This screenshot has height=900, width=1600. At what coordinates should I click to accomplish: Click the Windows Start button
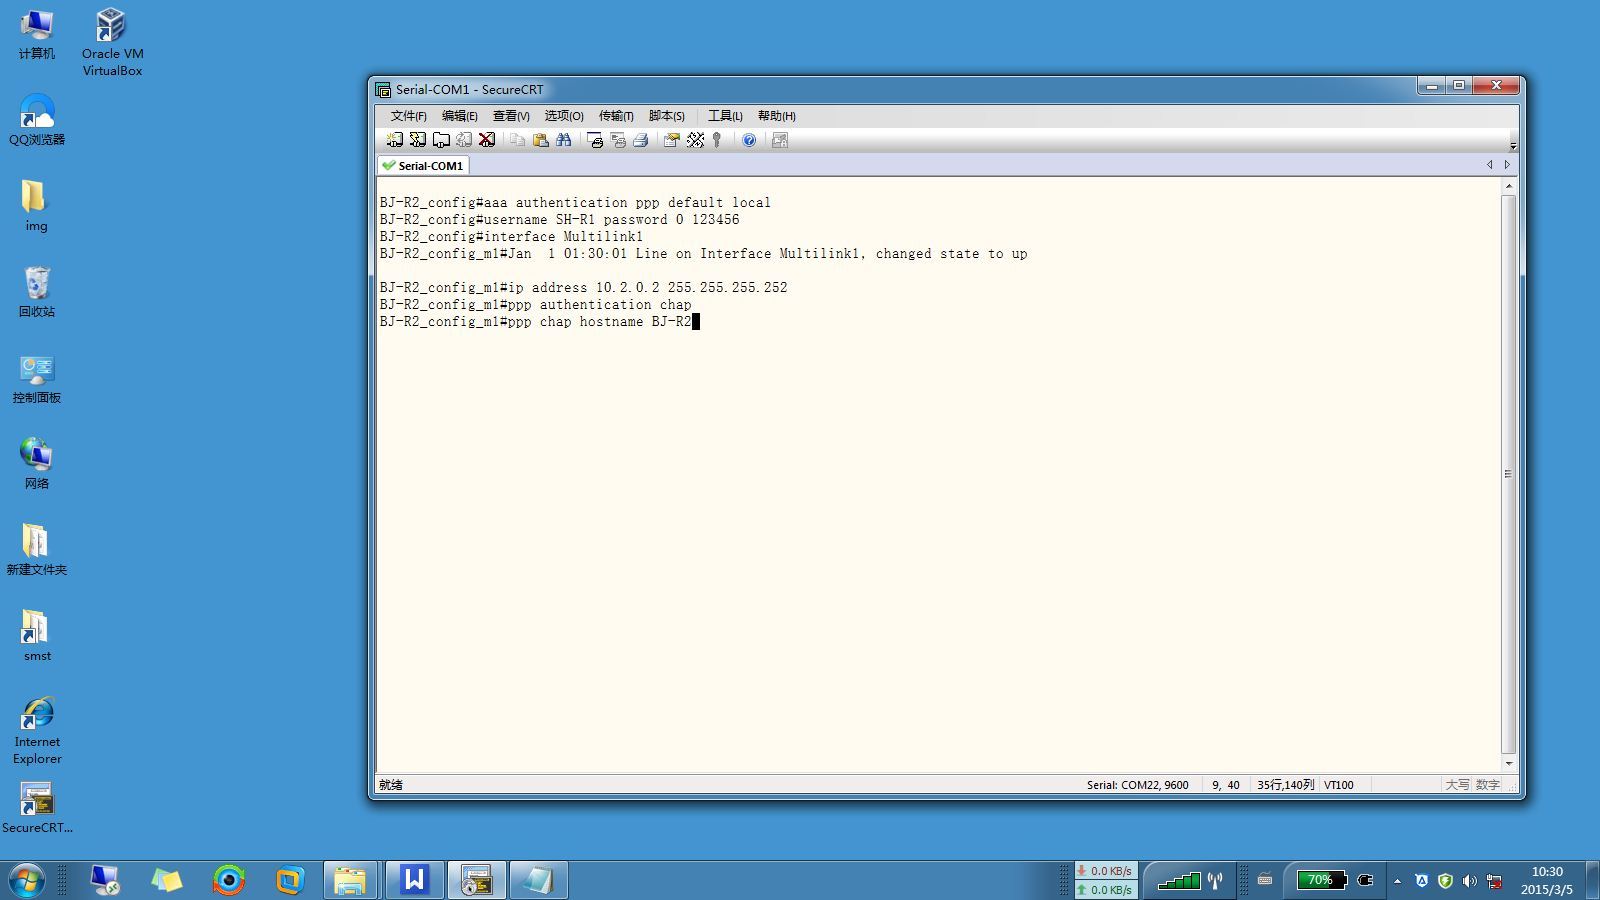point(26,880)
